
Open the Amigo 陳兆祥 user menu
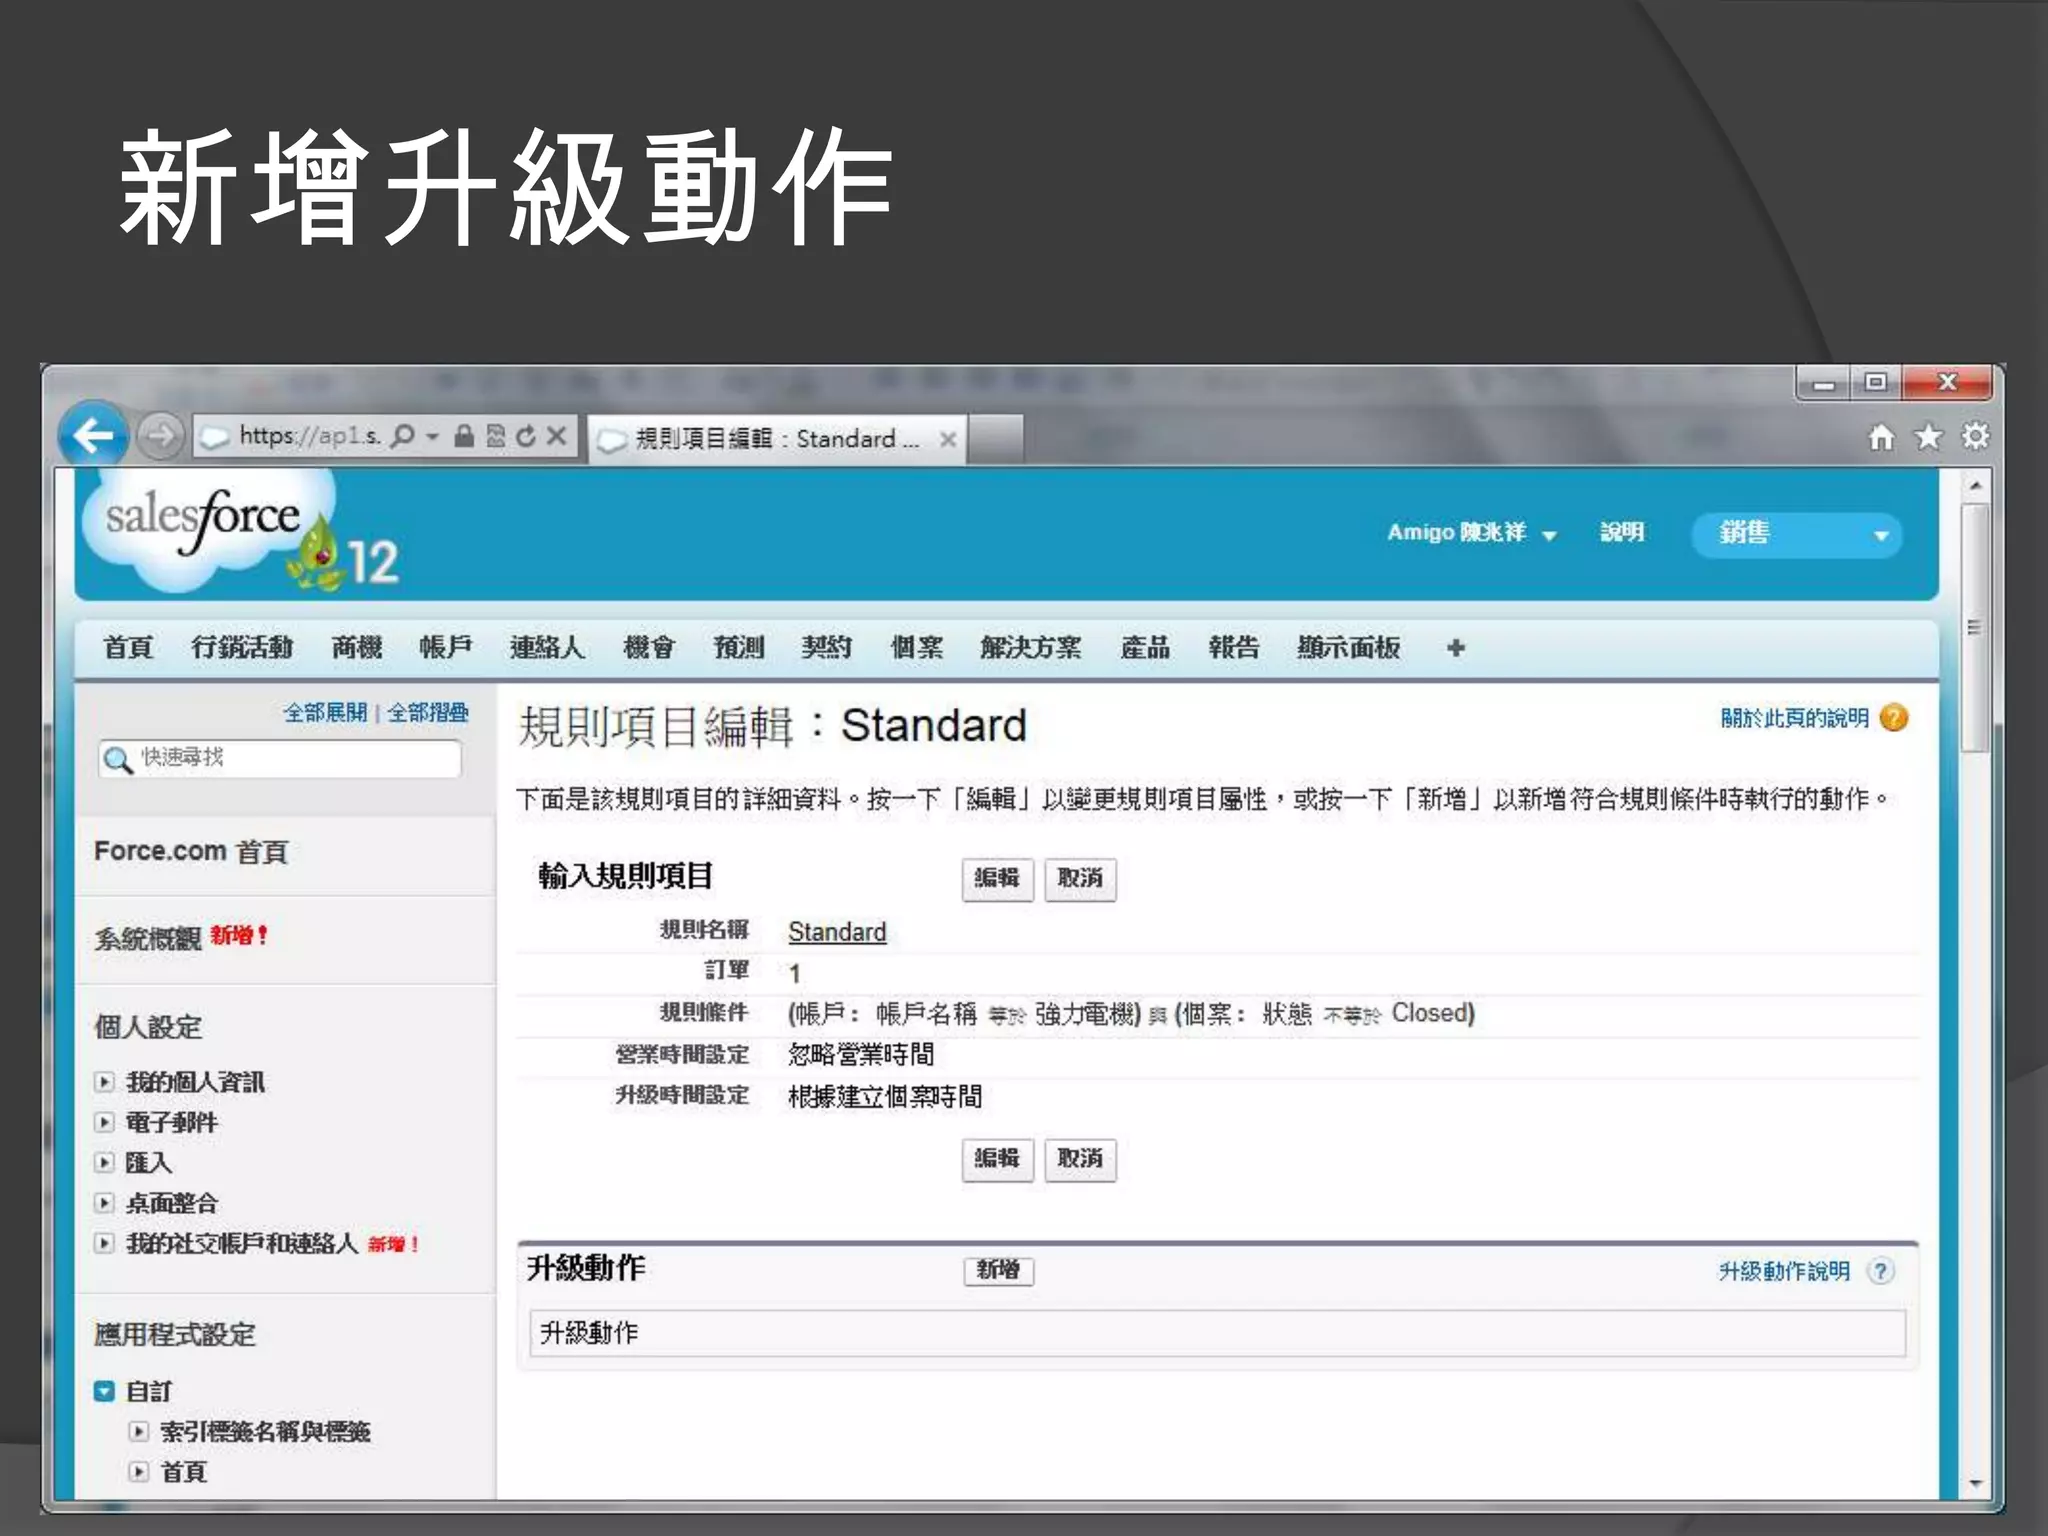(1471, 533)
